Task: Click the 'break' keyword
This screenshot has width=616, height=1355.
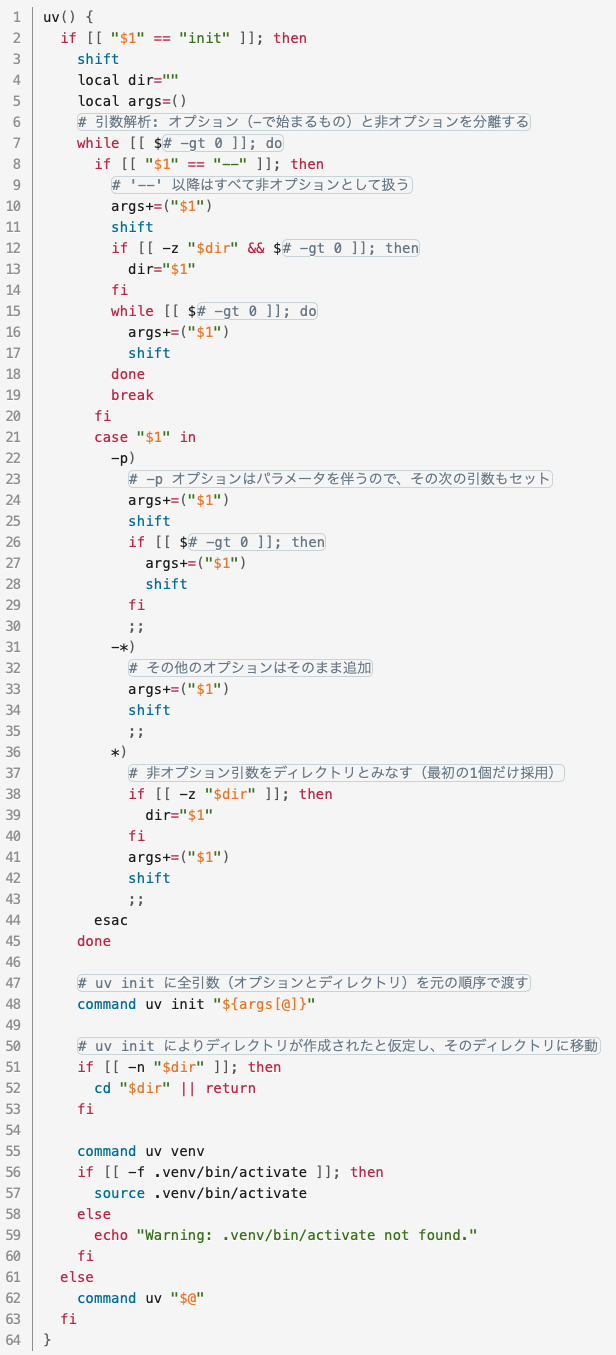Action: [132, 395]
